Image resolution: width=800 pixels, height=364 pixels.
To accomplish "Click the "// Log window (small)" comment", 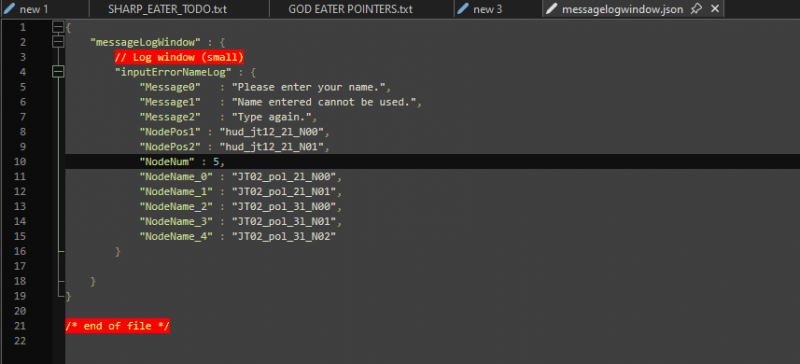I will 180,57.
